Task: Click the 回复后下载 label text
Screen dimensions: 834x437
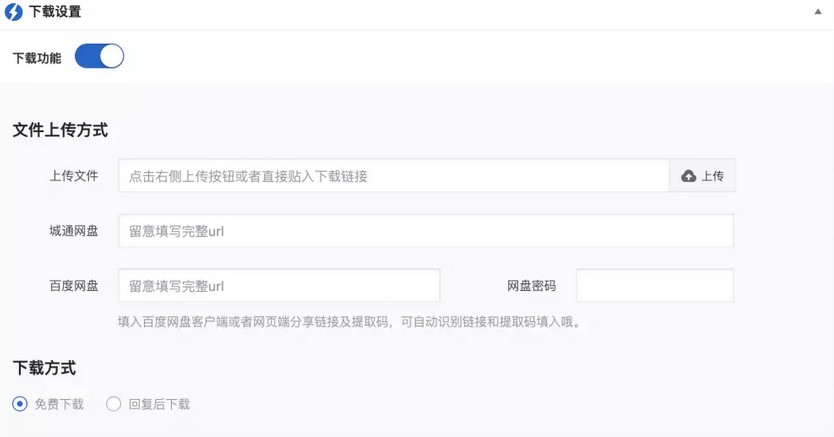Action: [x=159, y=404]
